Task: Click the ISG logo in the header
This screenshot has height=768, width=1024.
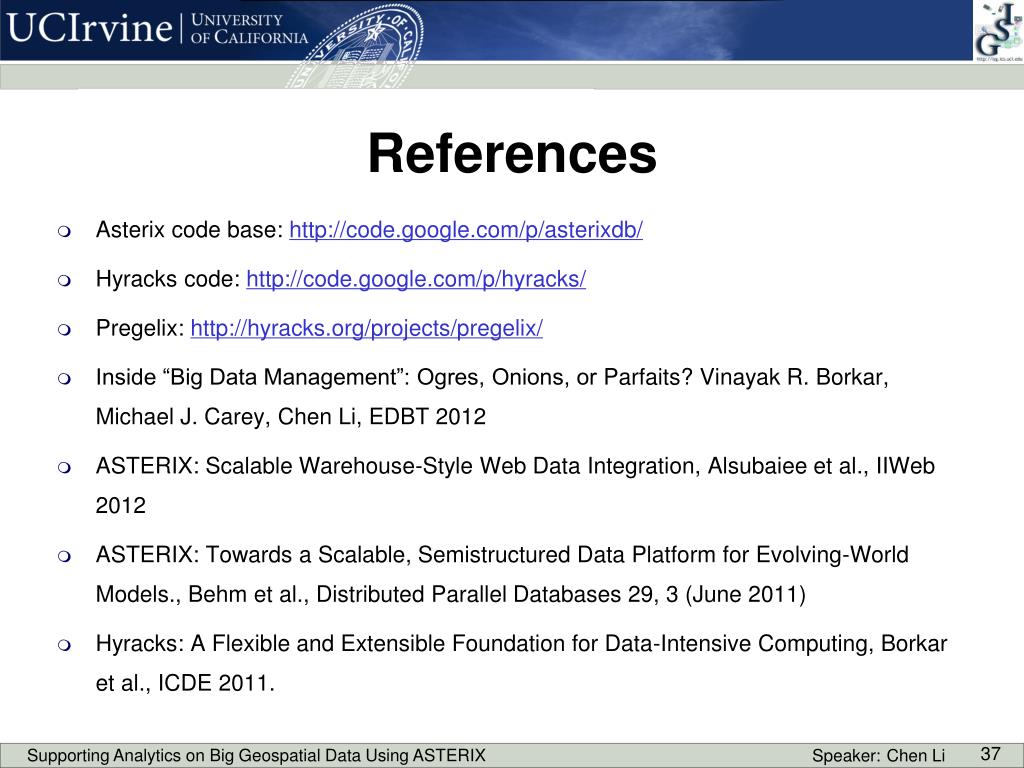Action: [999, 31]
